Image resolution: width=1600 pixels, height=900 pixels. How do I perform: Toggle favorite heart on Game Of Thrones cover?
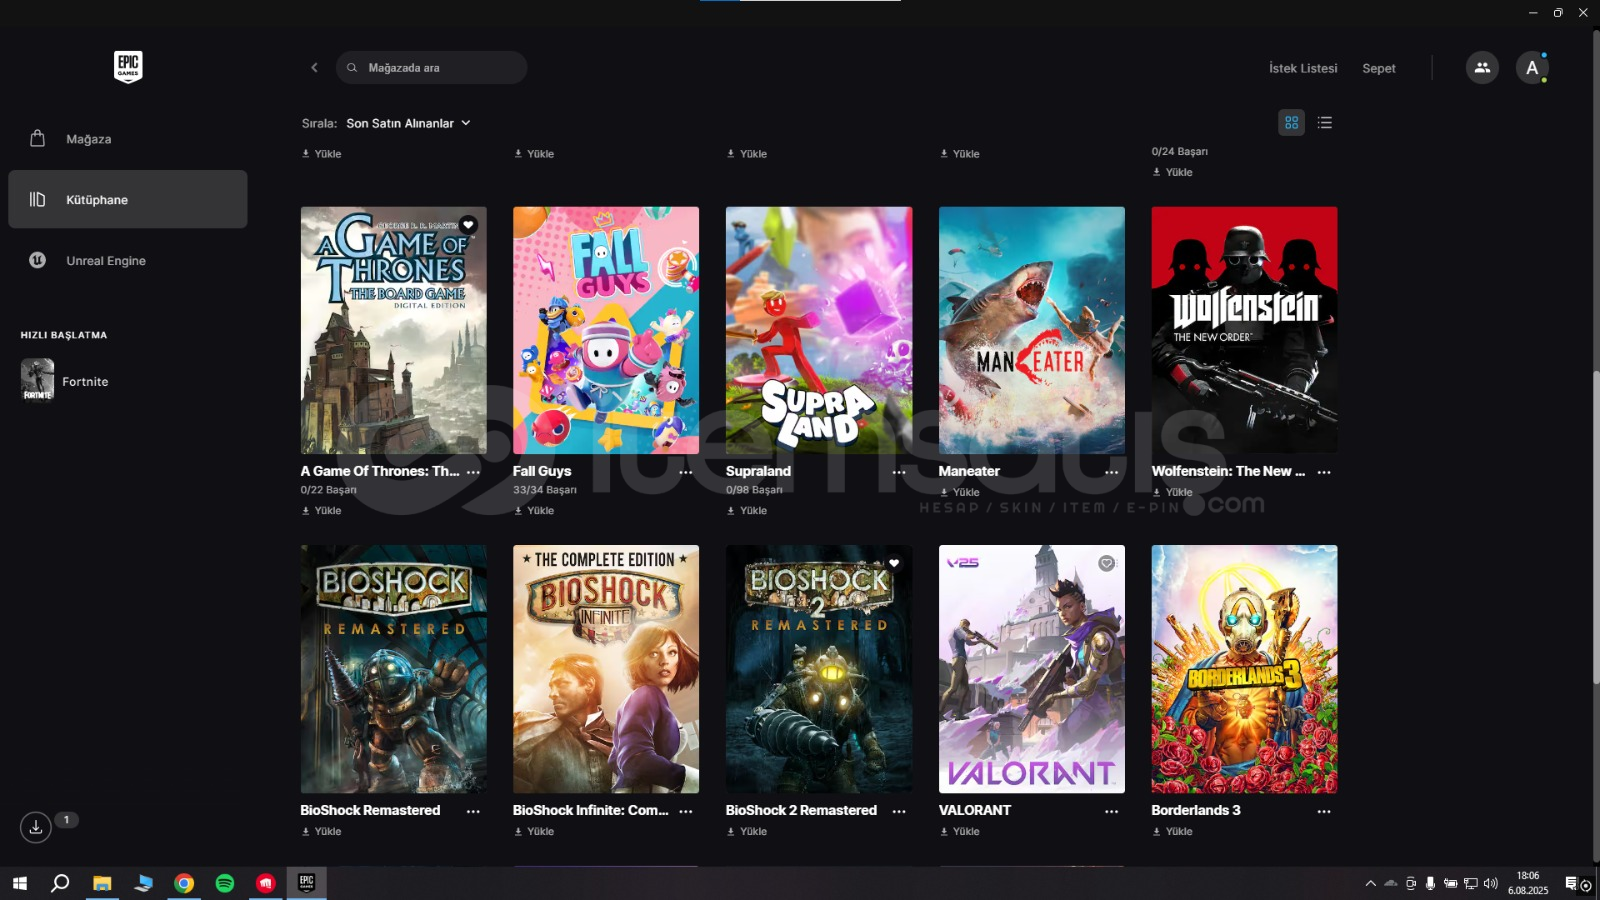pyautogui.click(x=468, y=225)
